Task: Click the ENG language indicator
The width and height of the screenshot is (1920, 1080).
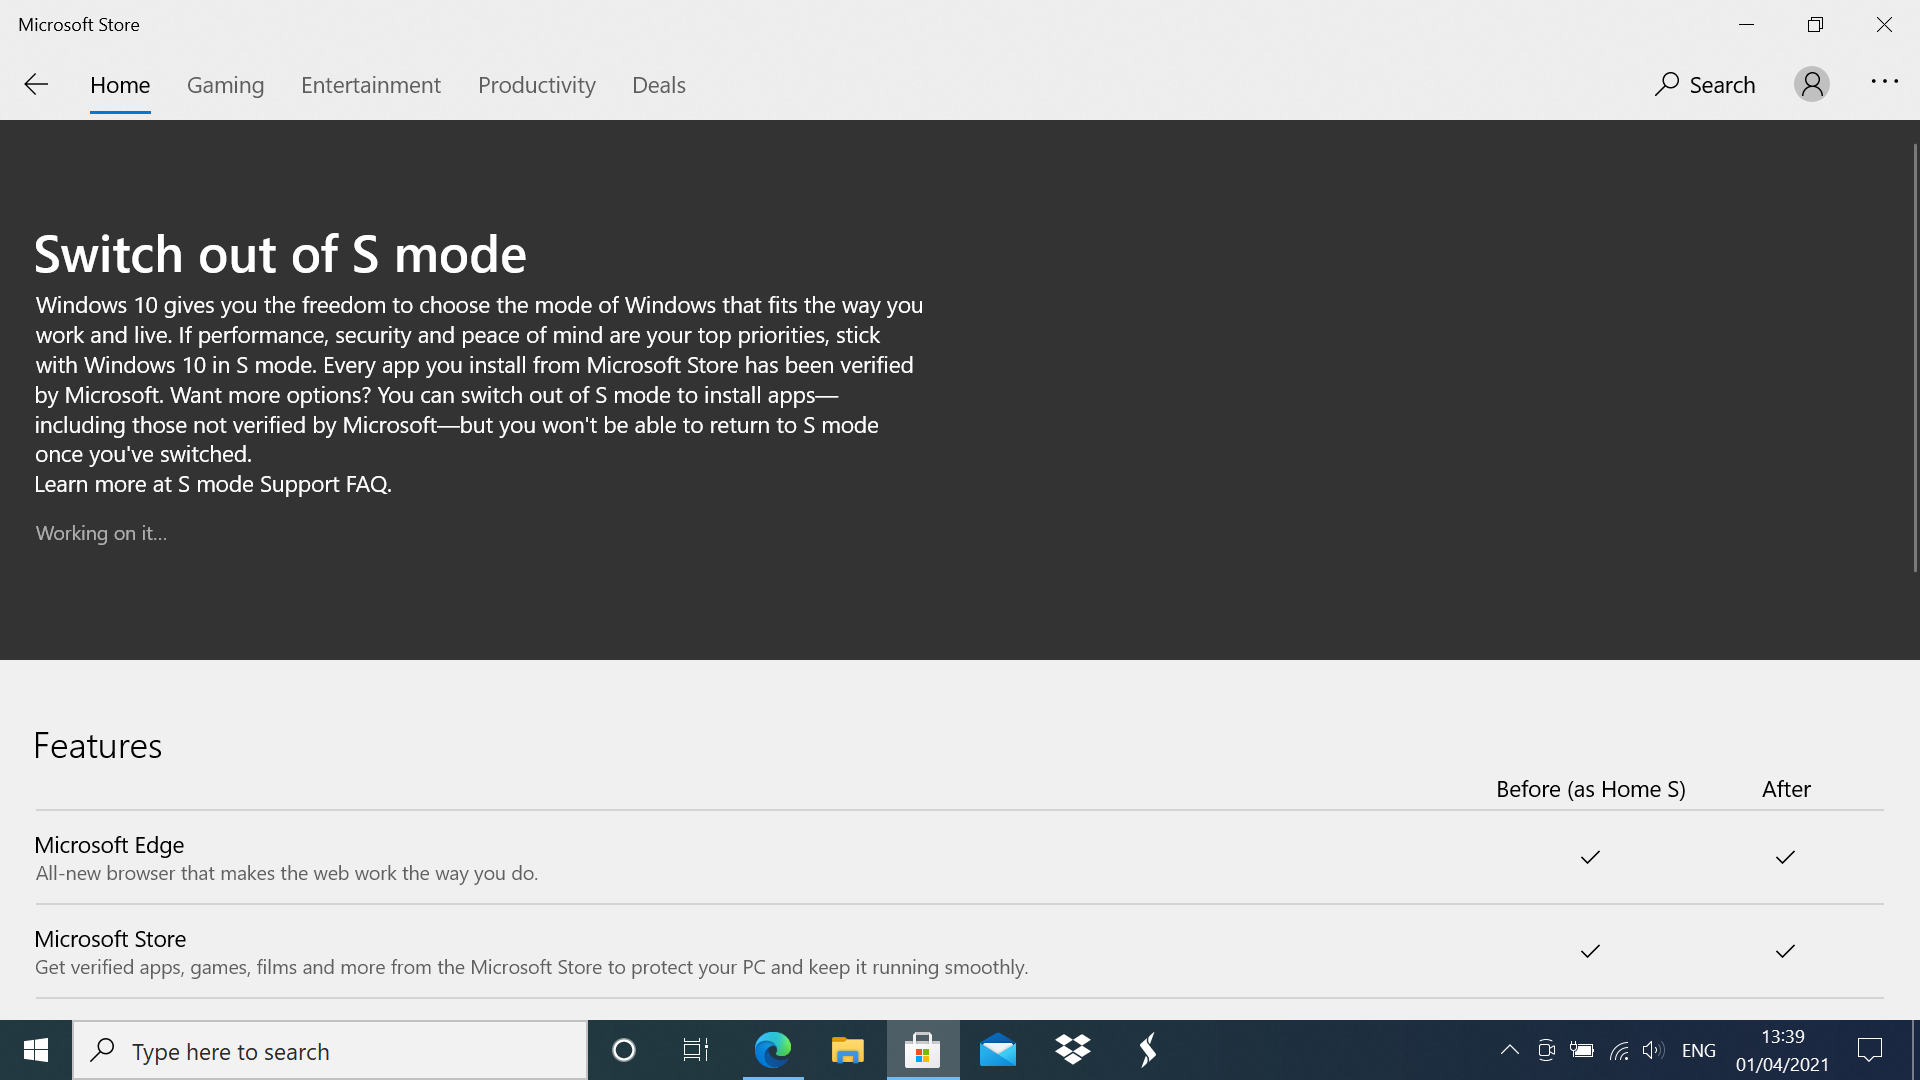Action: (x=1699, y=1051)
